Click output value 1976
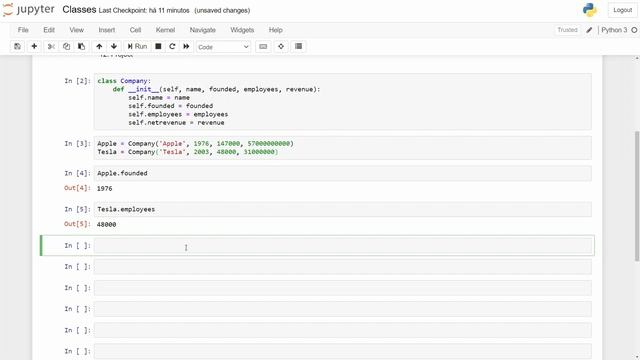 click(104, 189)
